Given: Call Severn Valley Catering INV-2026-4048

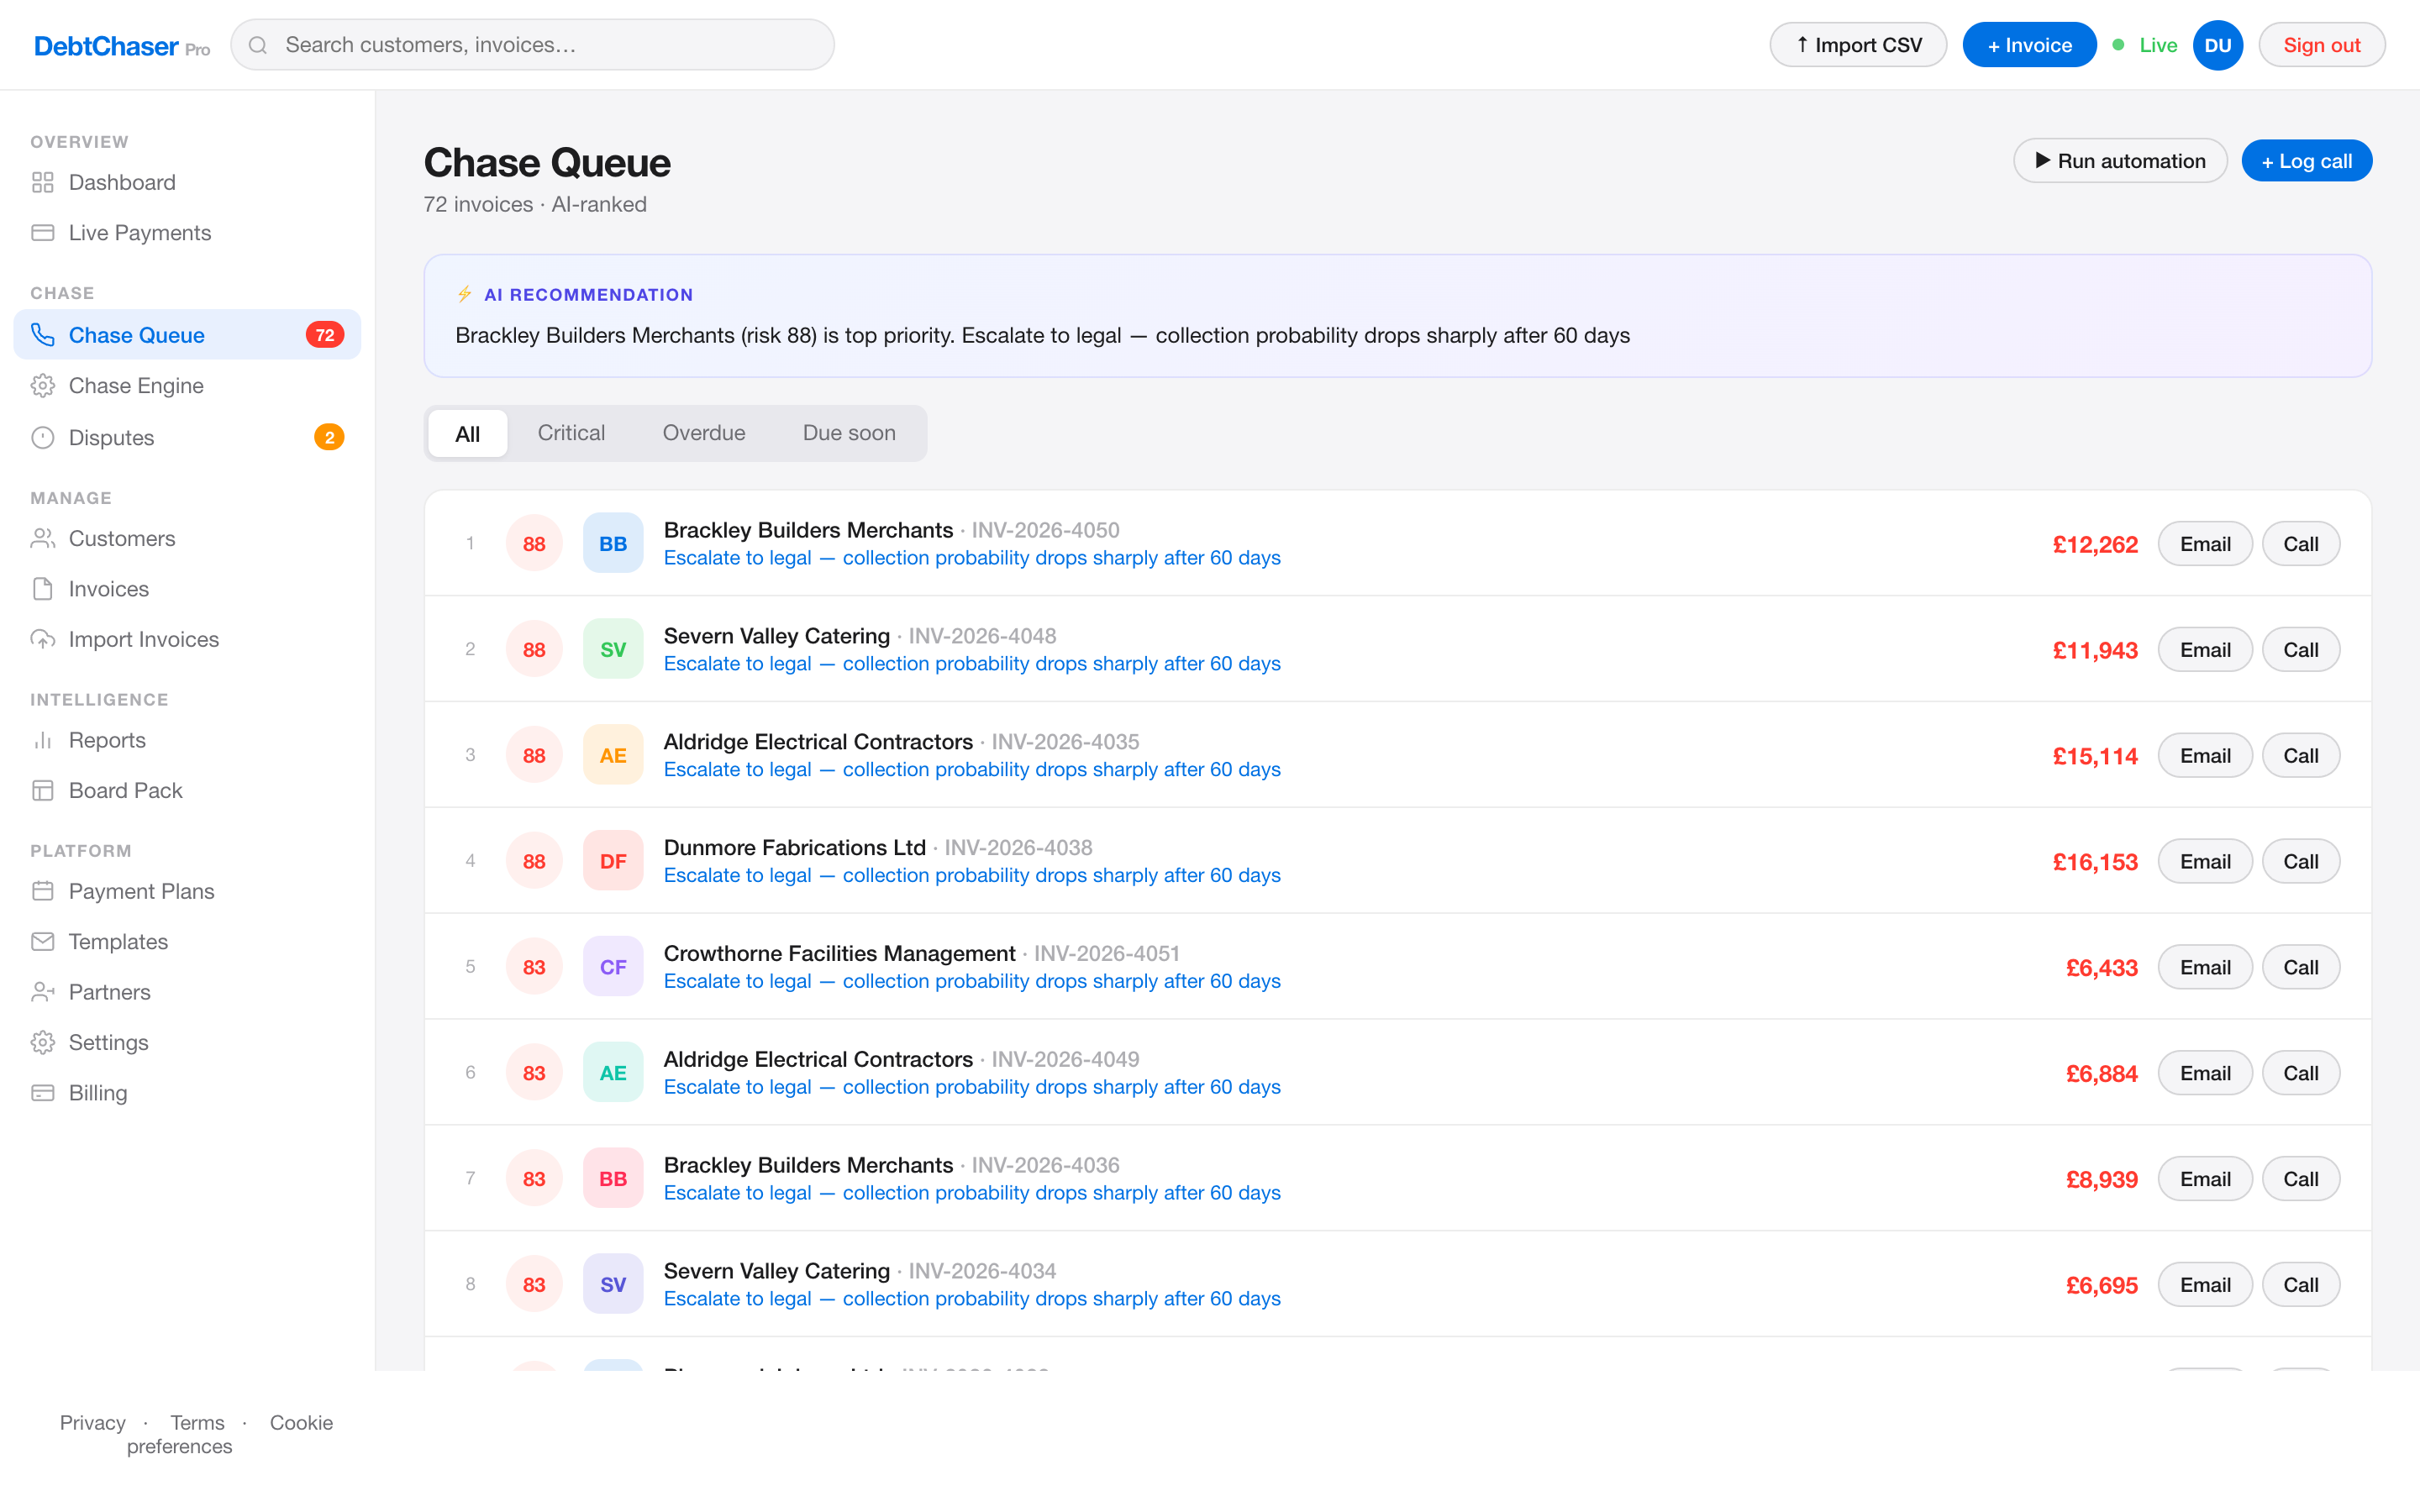Looking at the screenshot, I should tap(2300, 650).
